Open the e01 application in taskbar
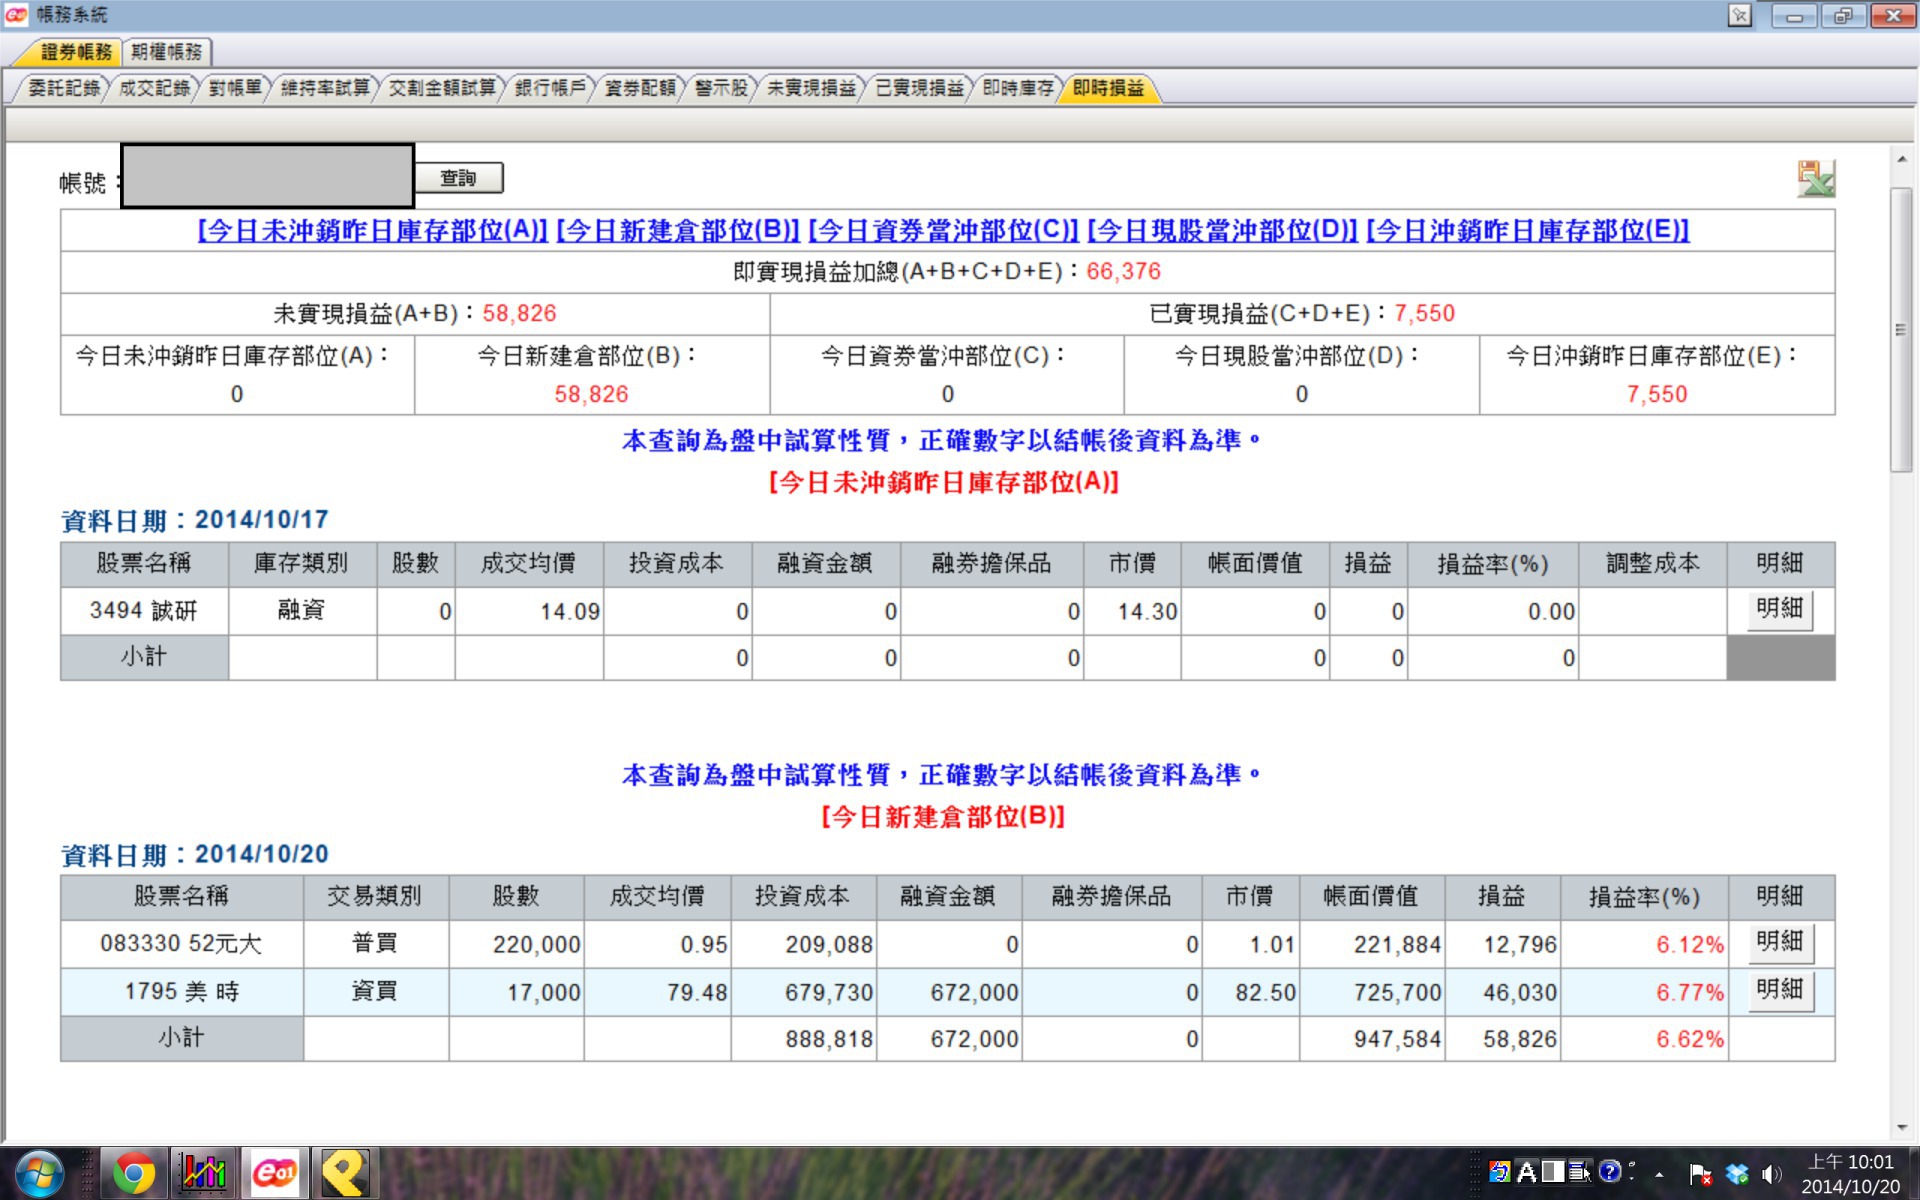The height and width of the screenshot is (1200, 1920). click(274, 1173)
